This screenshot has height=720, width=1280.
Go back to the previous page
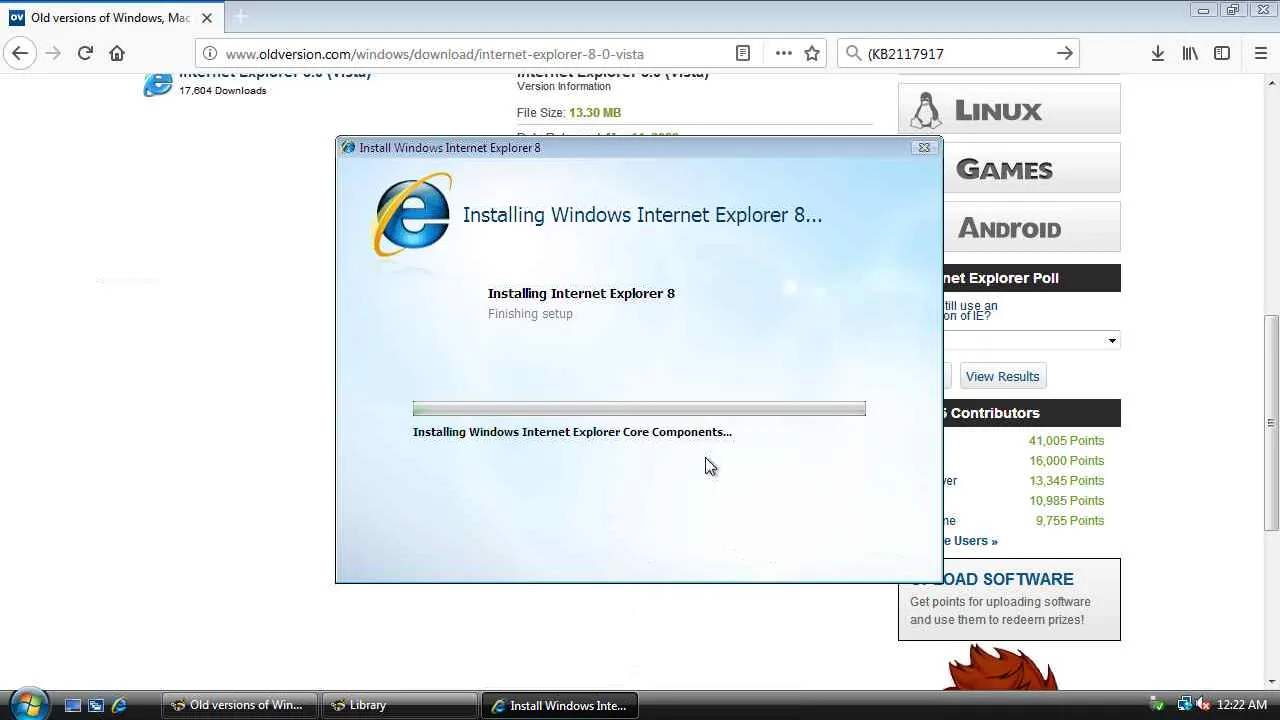click(x=20, y=53)
